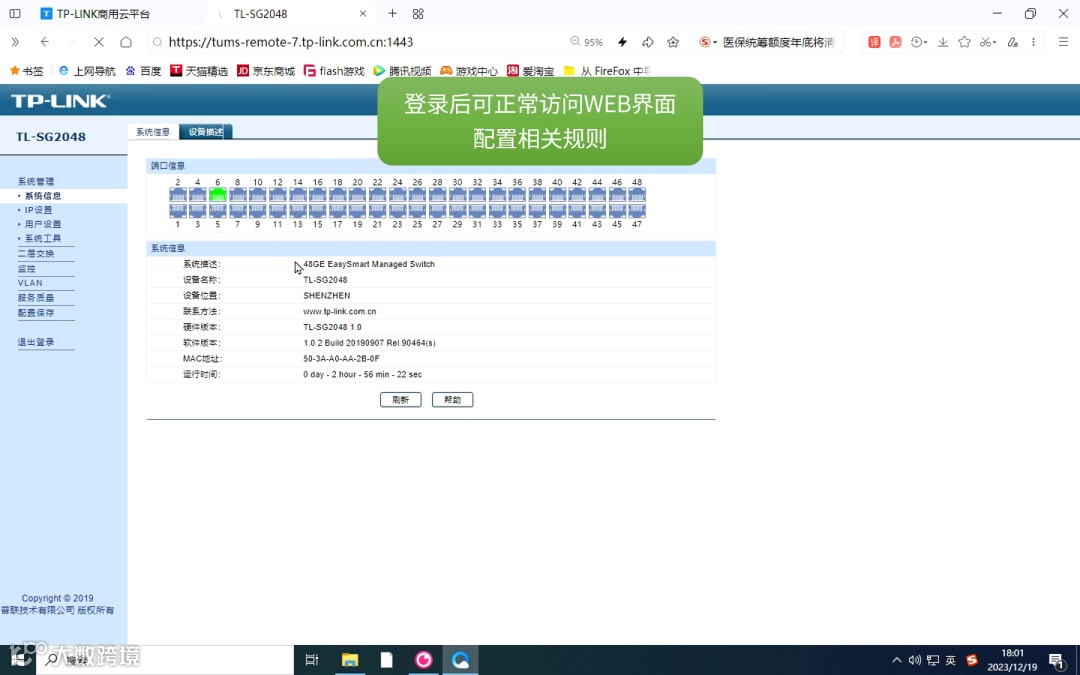Open File Explorer from the taskbar

click(350, 660)
